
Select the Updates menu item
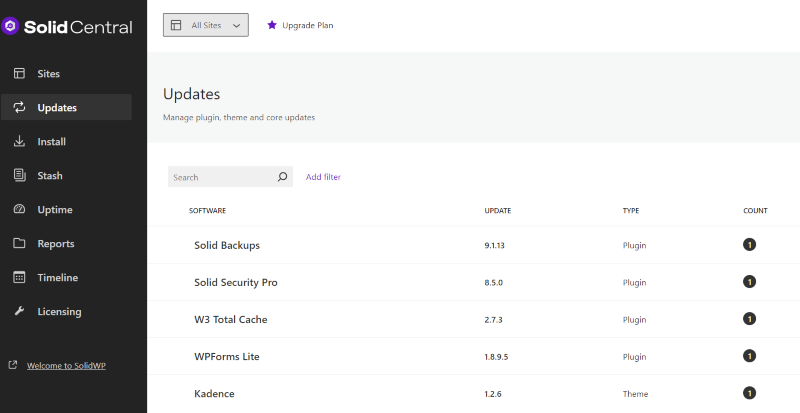(66, 107)
